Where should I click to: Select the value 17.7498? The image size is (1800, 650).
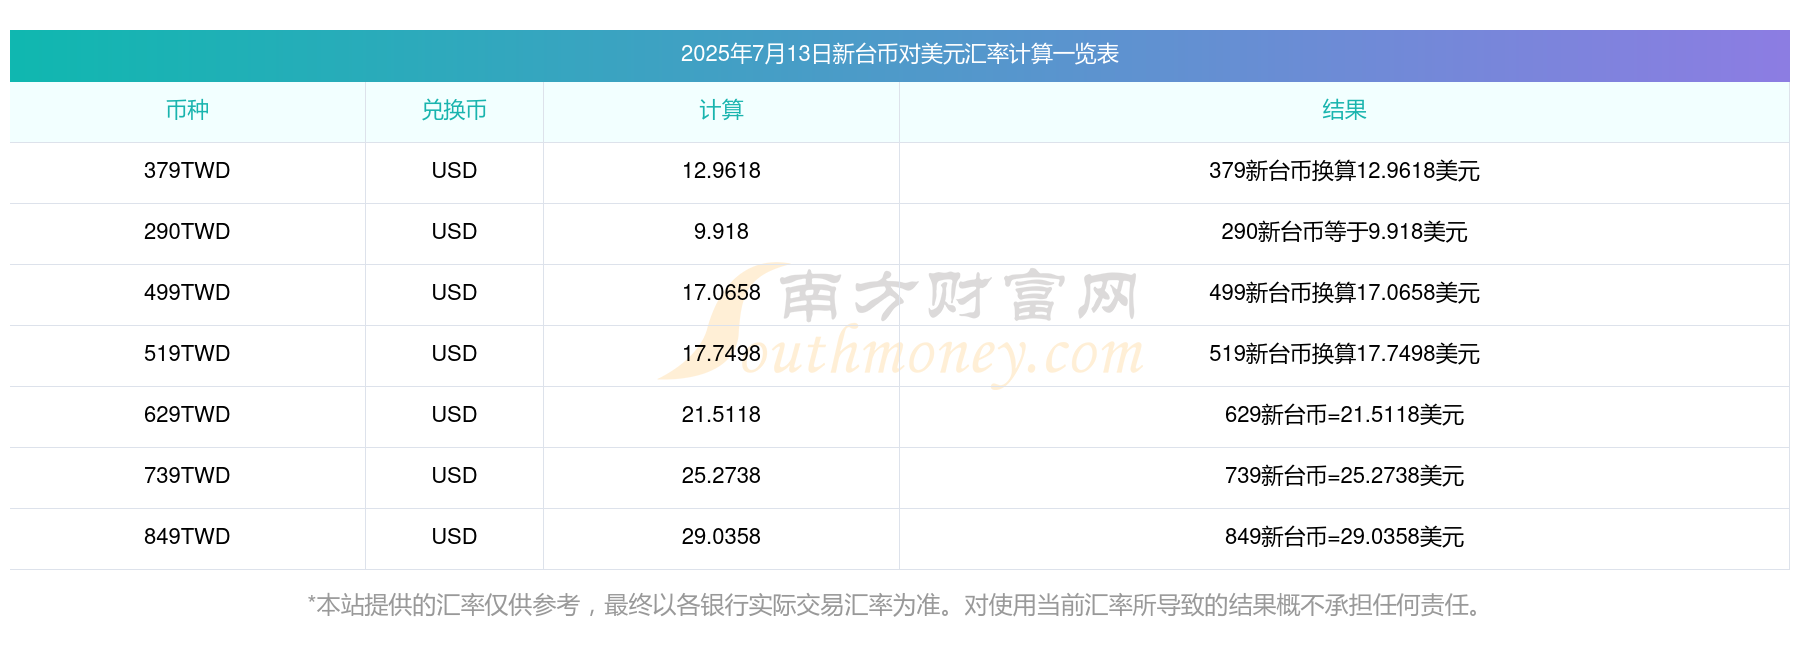721,354
